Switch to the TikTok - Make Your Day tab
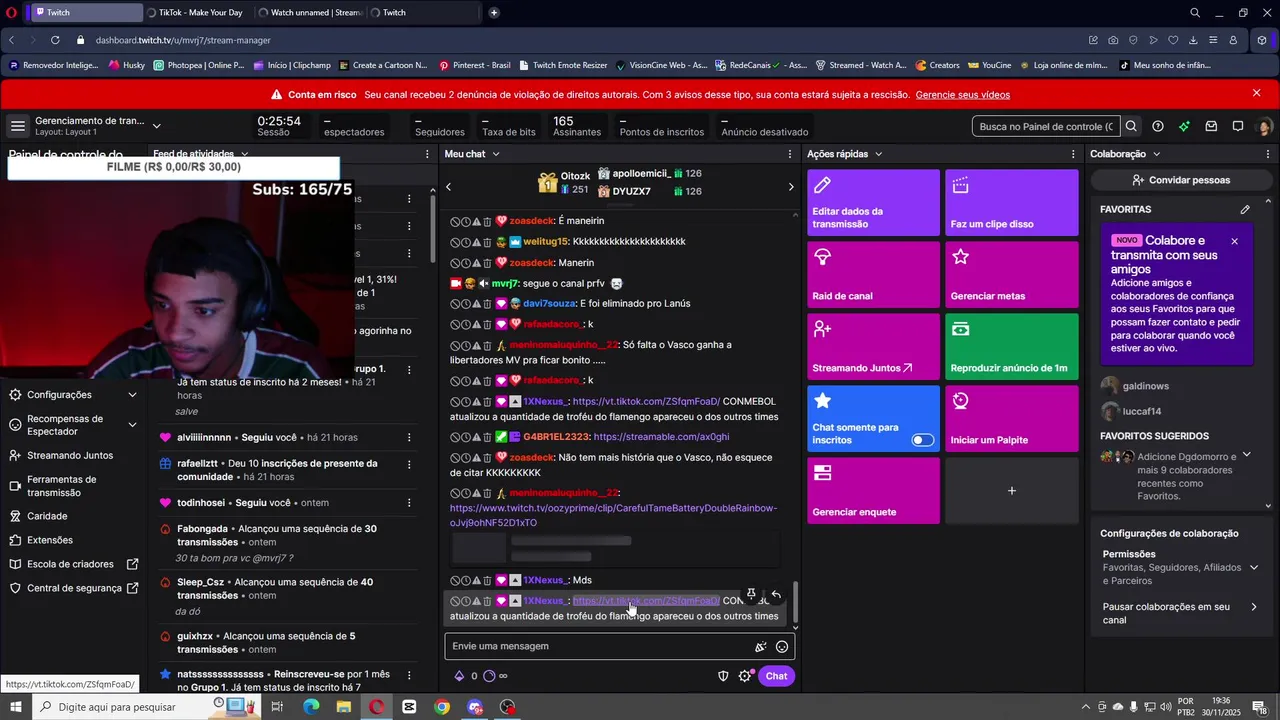Screen dimensions: 1280x720 [198, 13]
